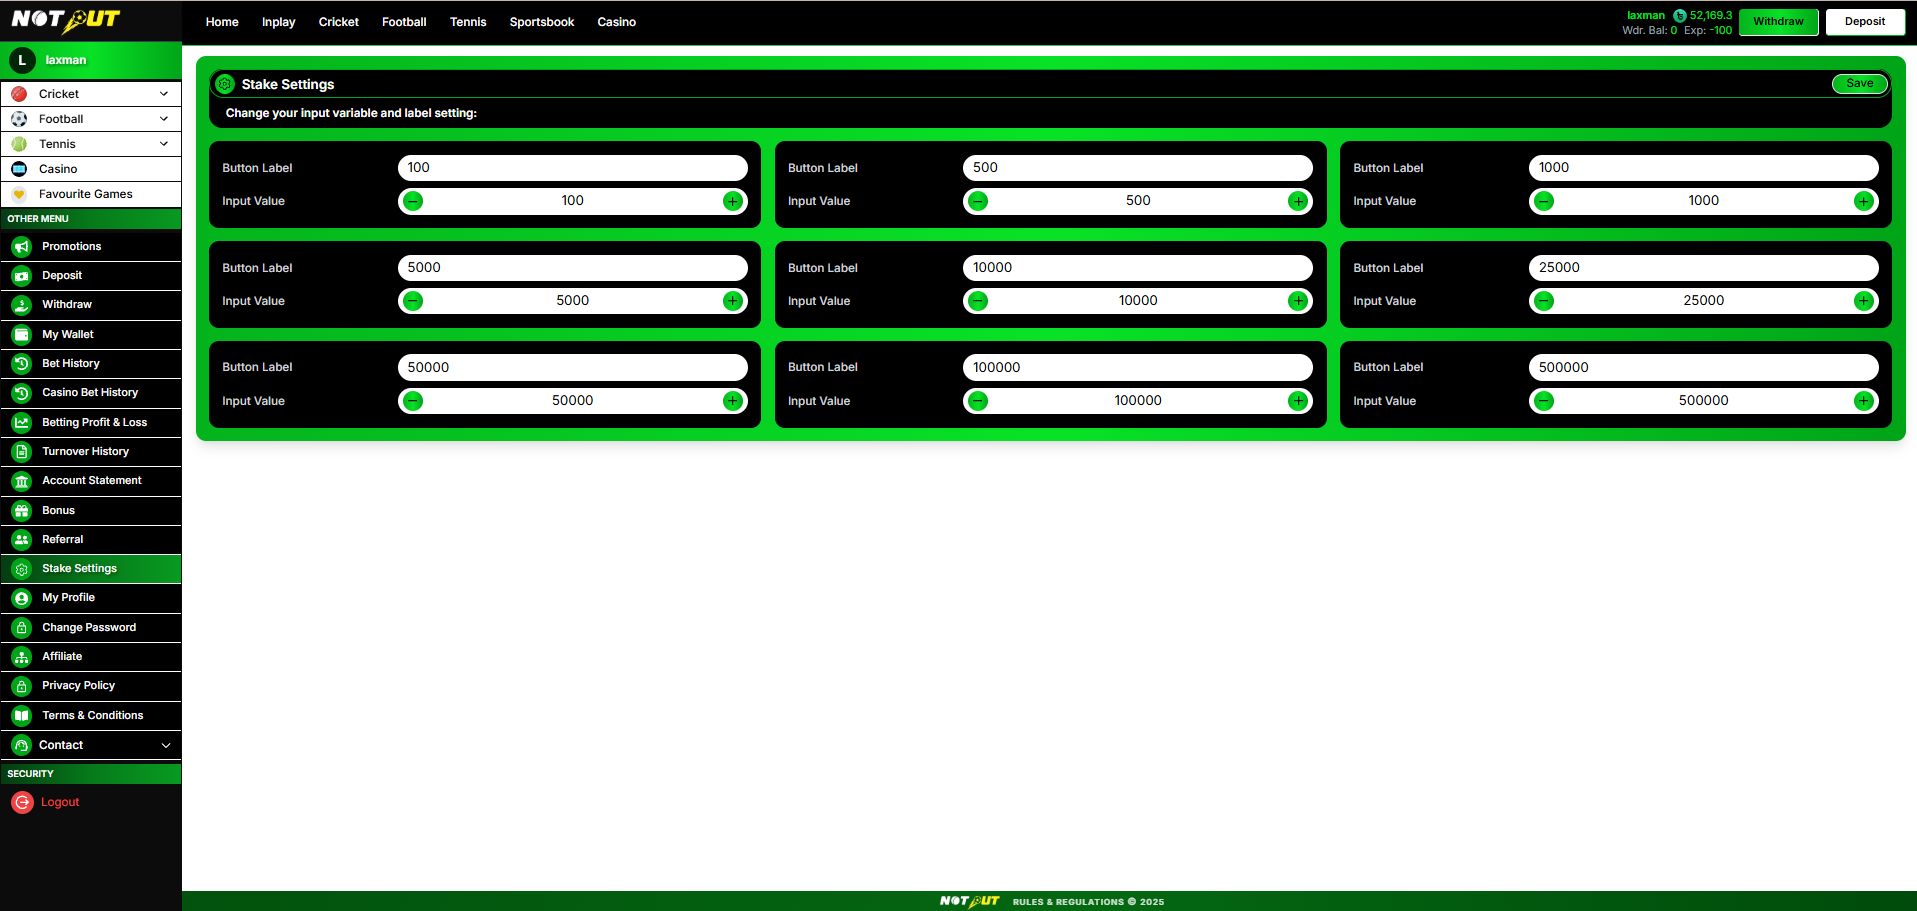This screenshot has height=911, width=1917.
Task: Open the Home tab in top navigation
Action: coord(222,22)
